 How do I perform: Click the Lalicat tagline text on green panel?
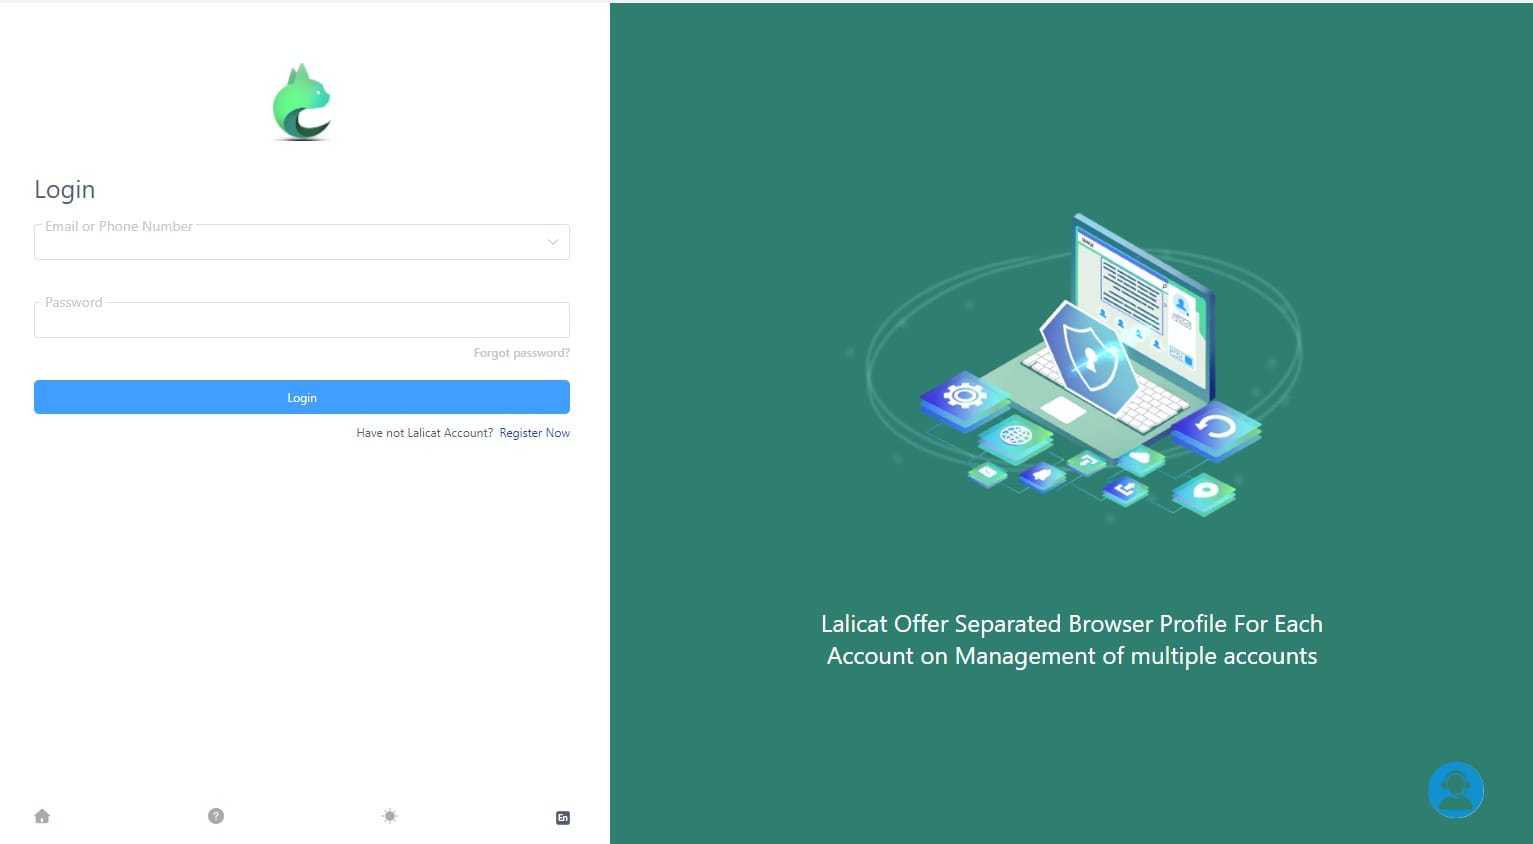pyautogui.click(x=1071, y=639)
